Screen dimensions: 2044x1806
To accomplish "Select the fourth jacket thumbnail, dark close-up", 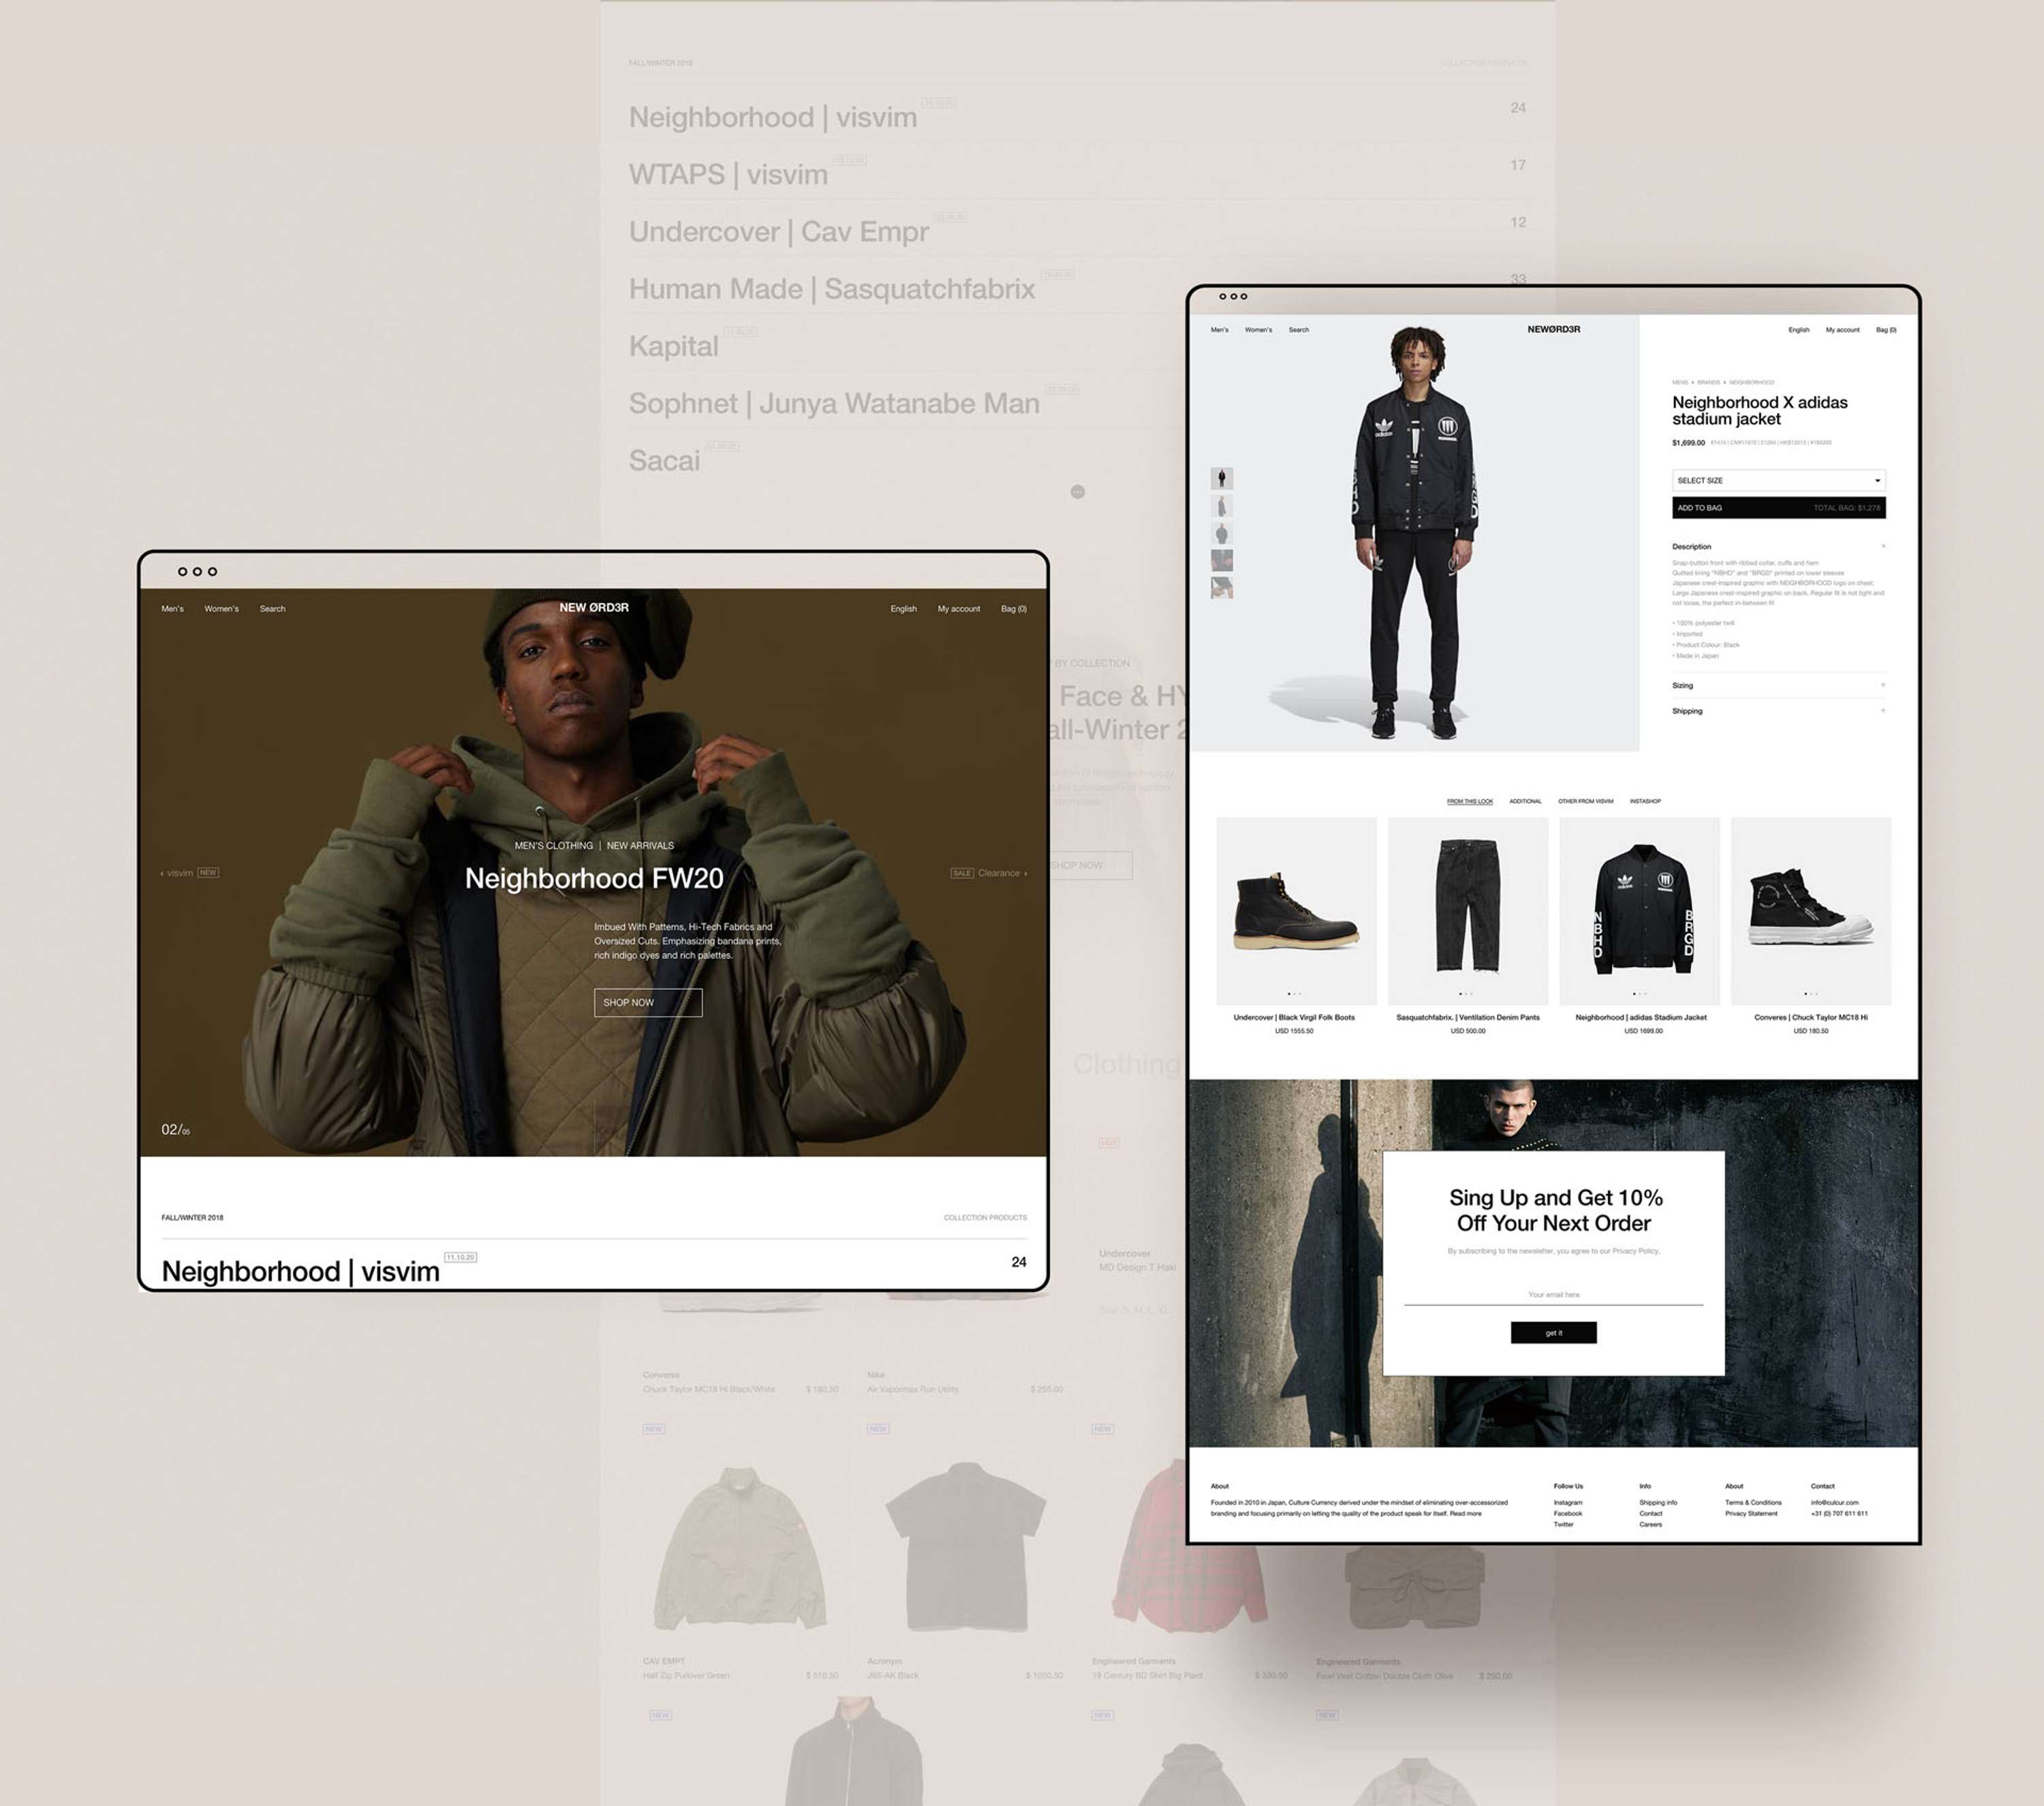I will click(1222, 560).
